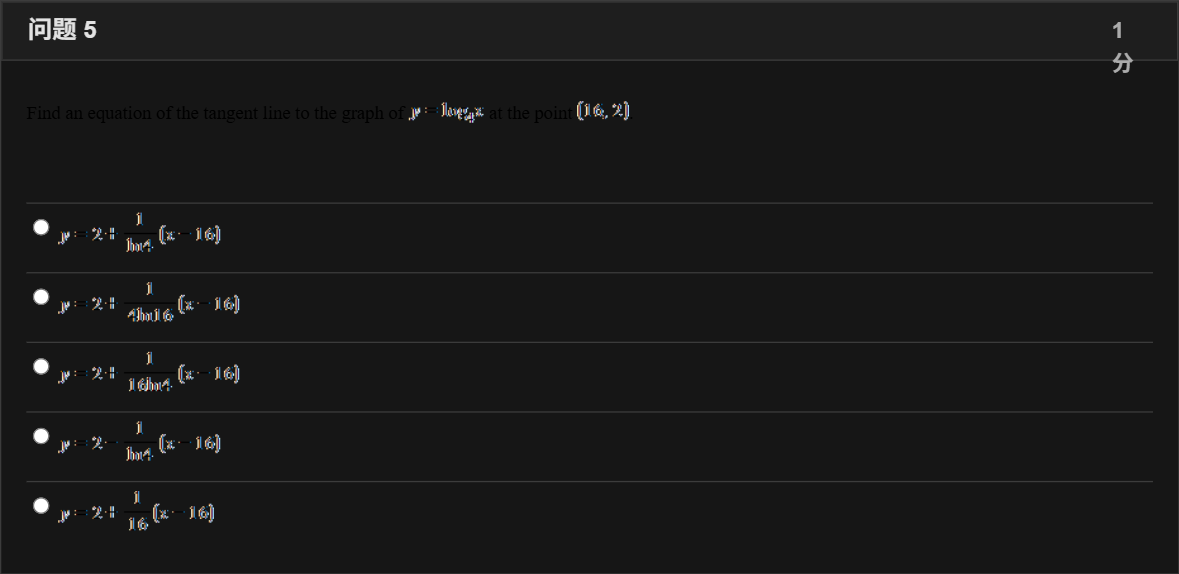Click the 问题 5 header title
This screenshot has width=1179, height=574.
tap(62, 30)
